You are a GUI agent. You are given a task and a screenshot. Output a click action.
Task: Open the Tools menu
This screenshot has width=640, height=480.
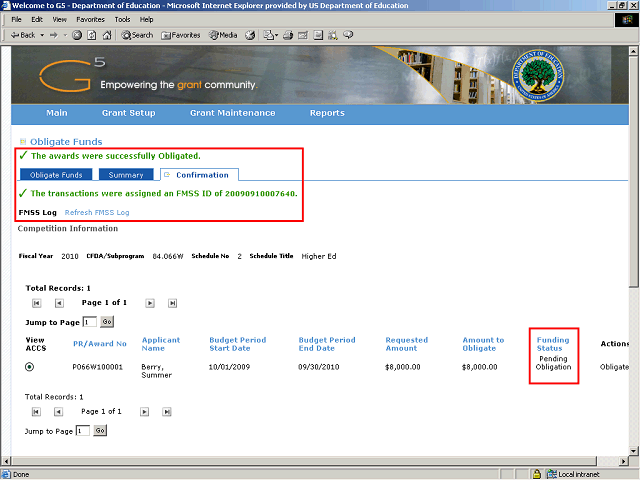coord(122,20)
